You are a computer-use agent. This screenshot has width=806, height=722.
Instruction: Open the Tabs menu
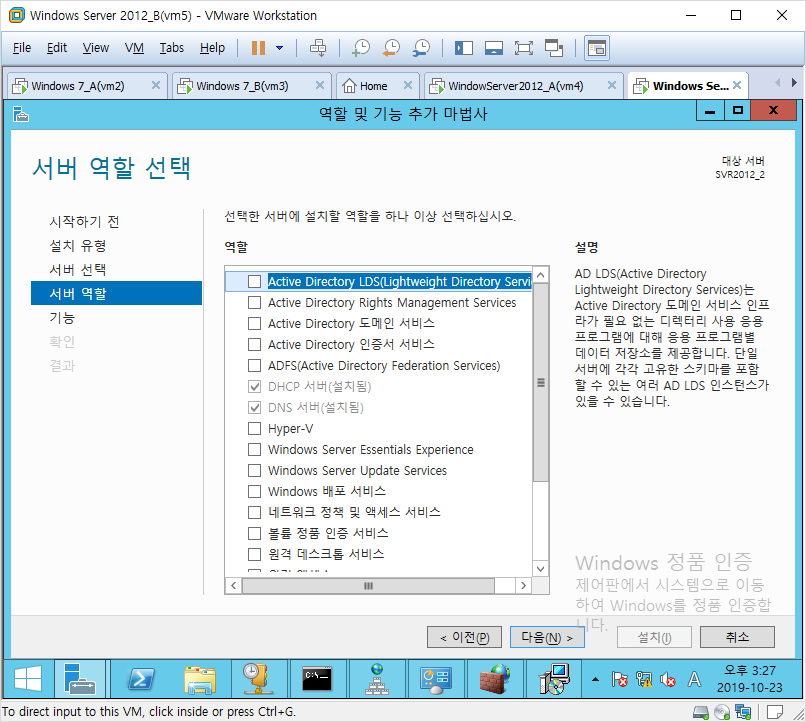[x=171, y=48]
